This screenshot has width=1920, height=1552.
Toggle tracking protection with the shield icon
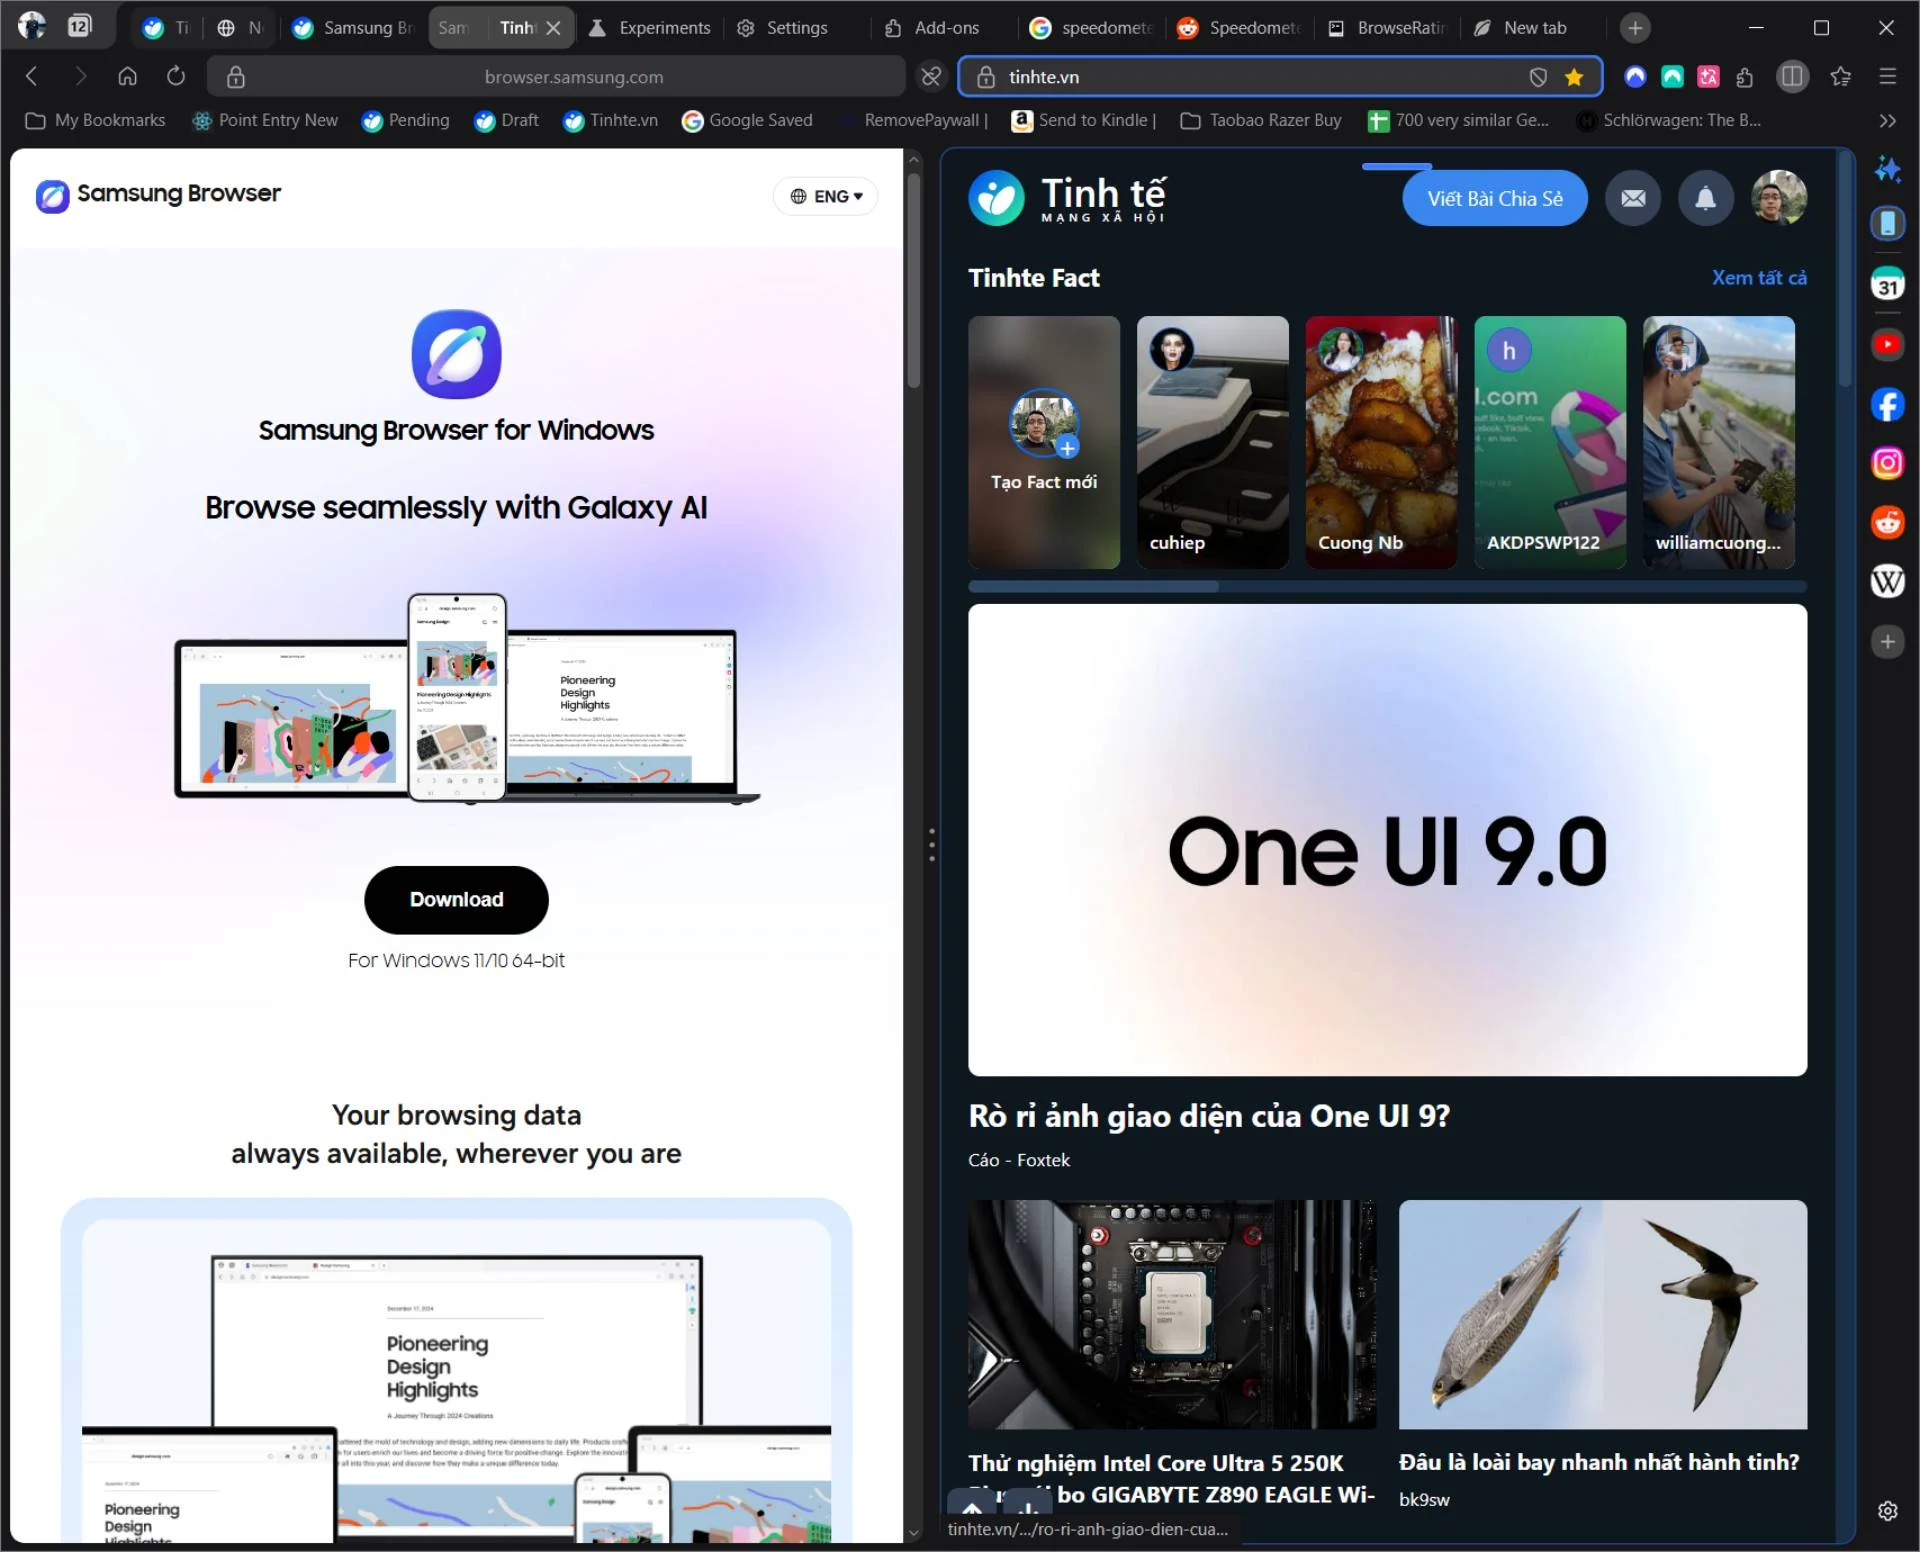click(1538, 76)
